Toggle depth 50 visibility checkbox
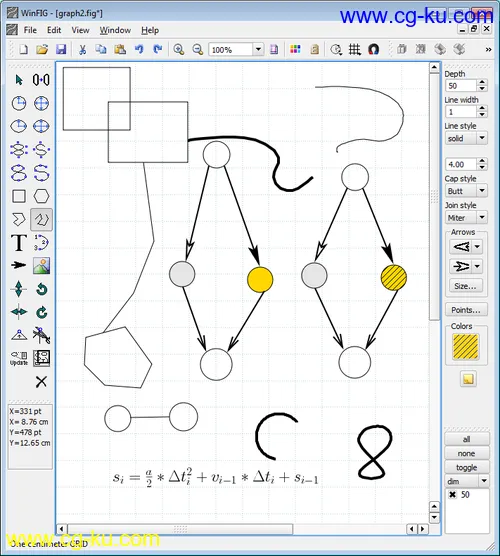Screen dimensions: 500x556 (x=452, y=495)
